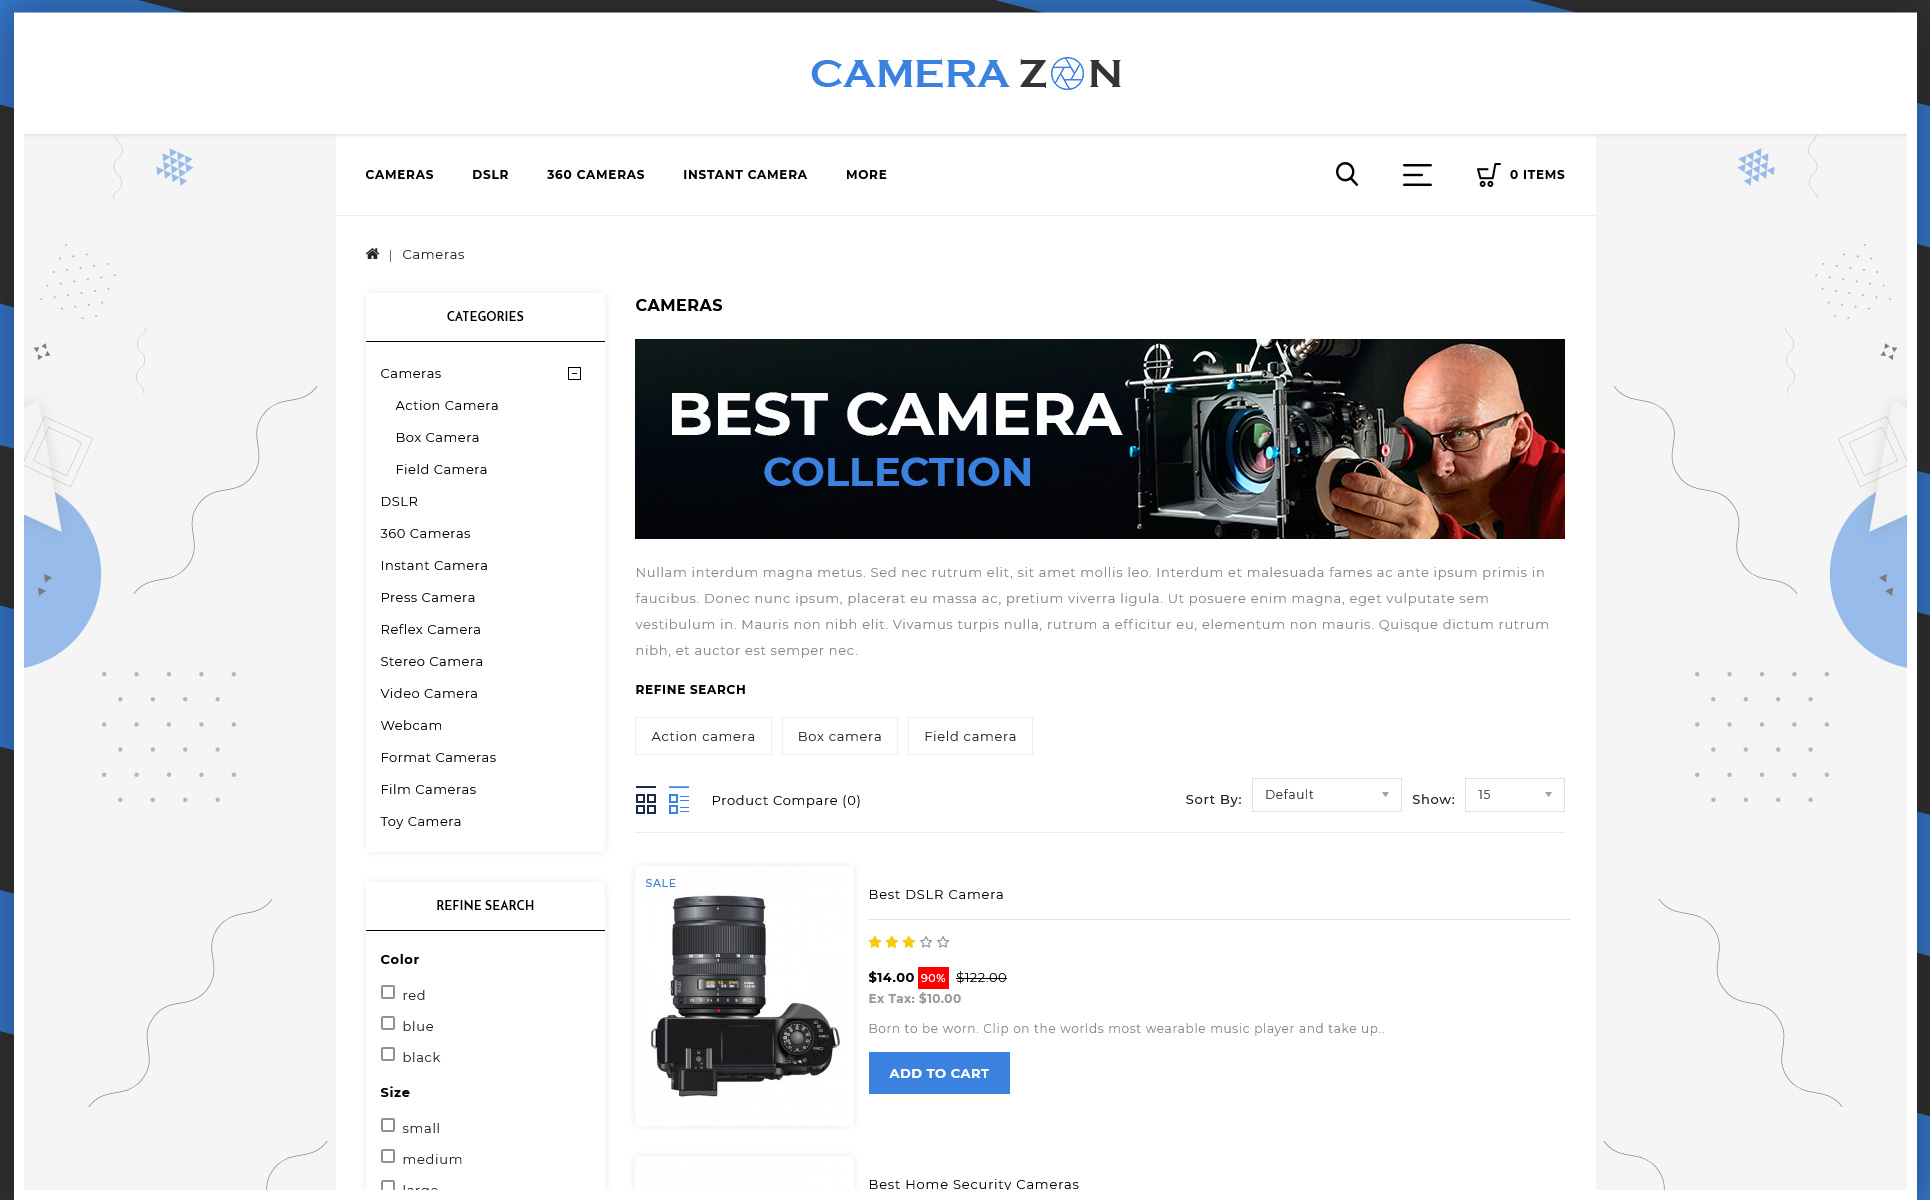Select 360 Cameras sidebar category
Viewport: 1930px width, 1200px height.
(425, 533)
